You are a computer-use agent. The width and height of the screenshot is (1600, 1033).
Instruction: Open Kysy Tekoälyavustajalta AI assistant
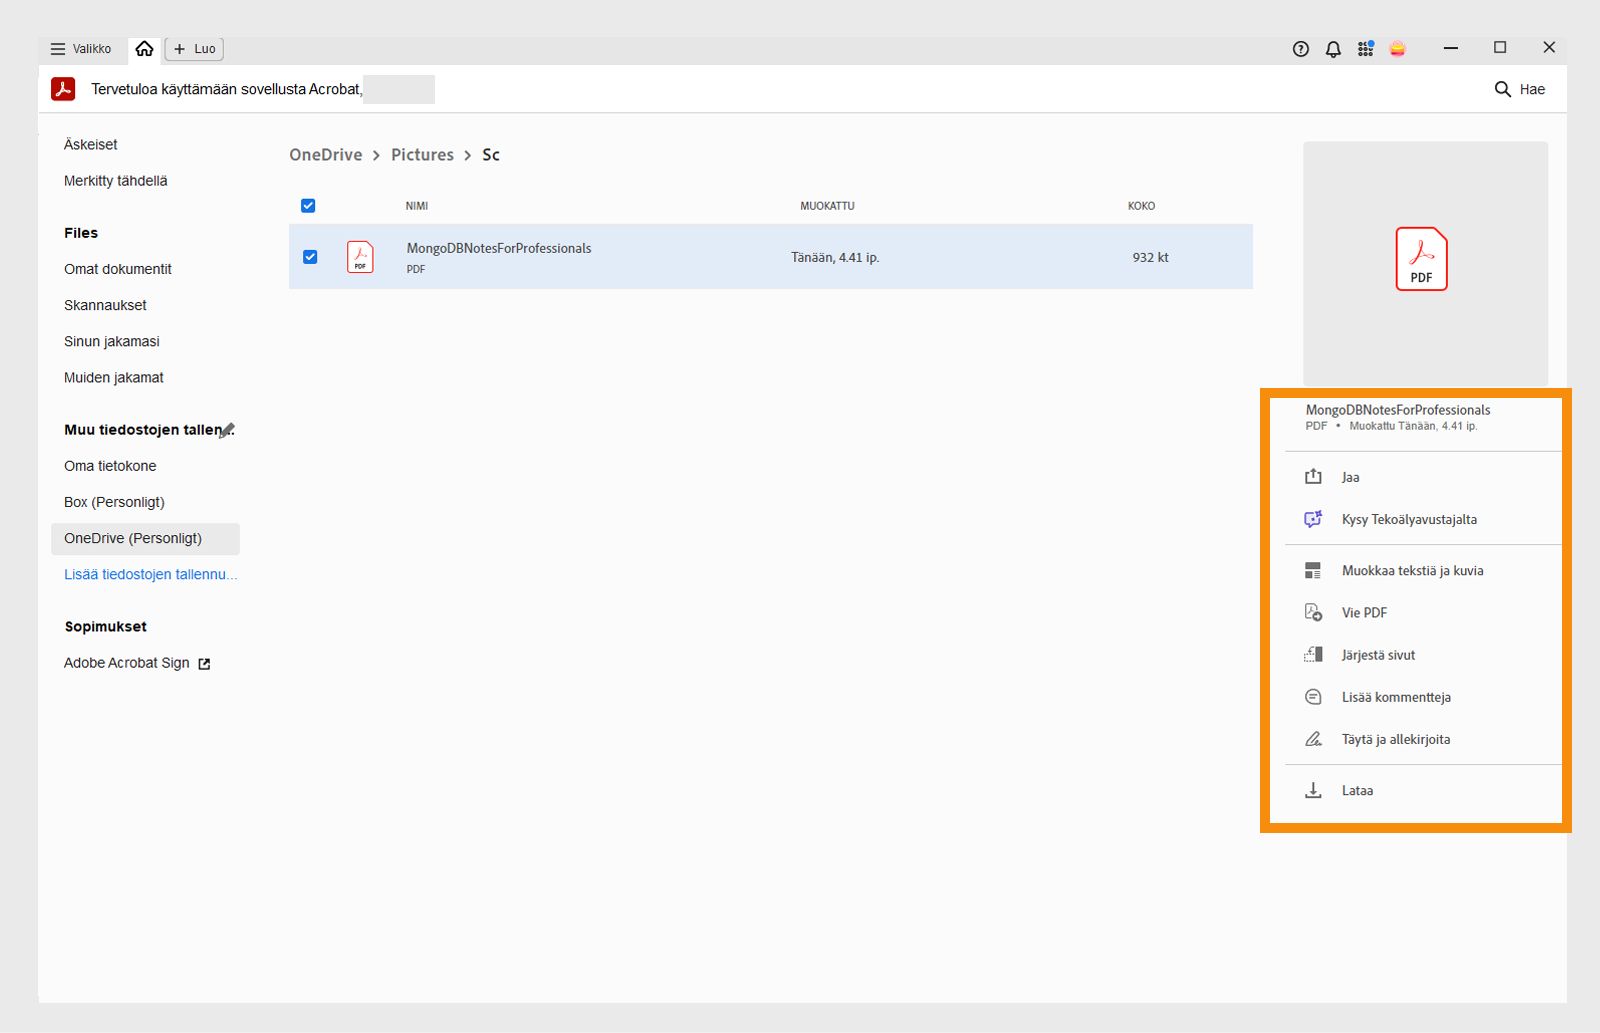[x=1312, y=519]
